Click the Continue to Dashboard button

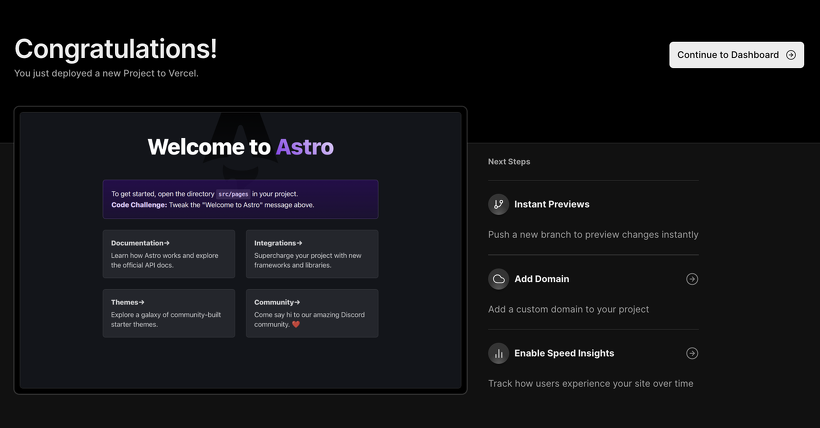(x=736, y=55)
